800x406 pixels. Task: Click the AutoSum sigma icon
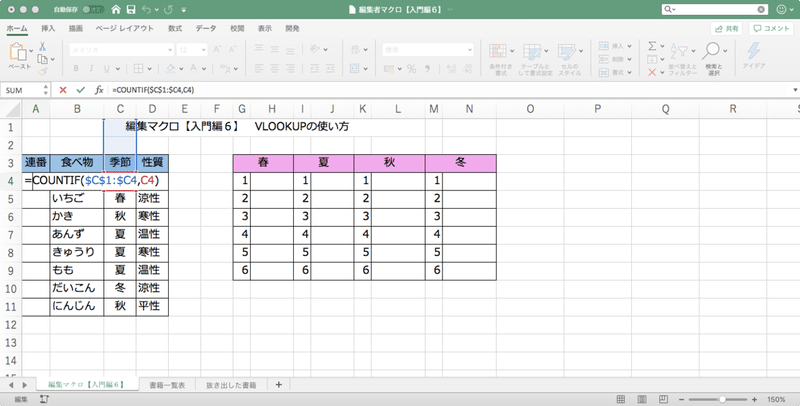pos(653,46)
